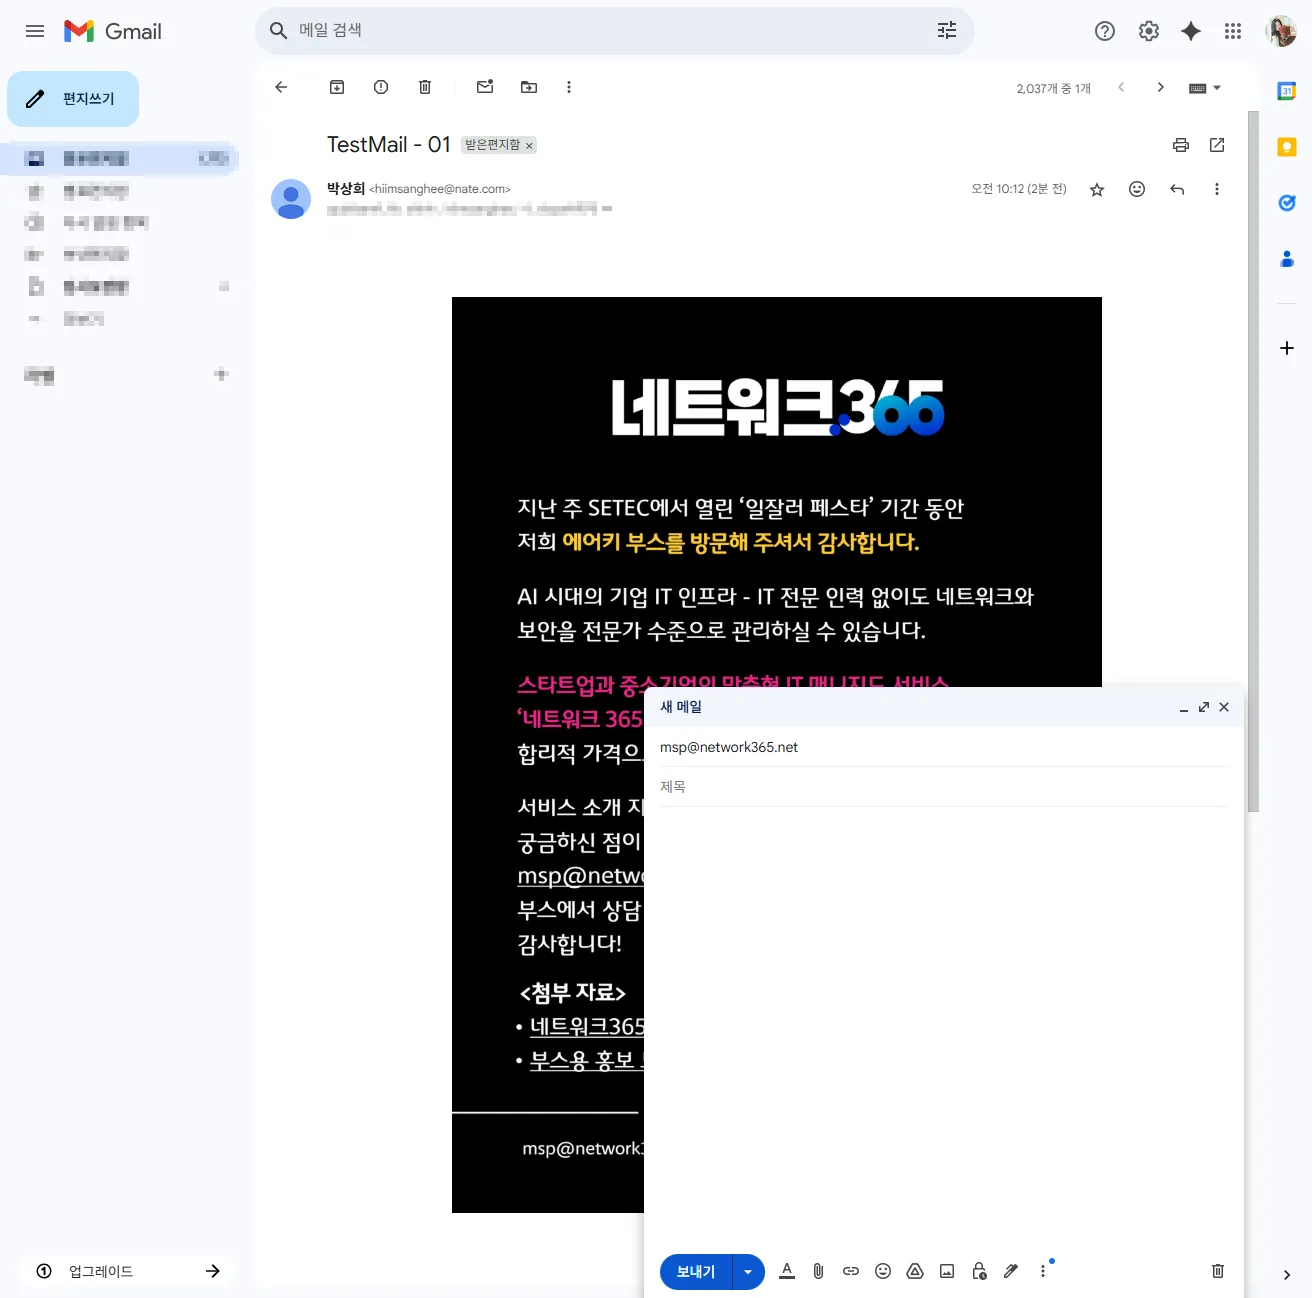Screen dimensions: 1312x1298
Task: Report this email as spam
Action: pyautogui.click(x=381, y=87)
